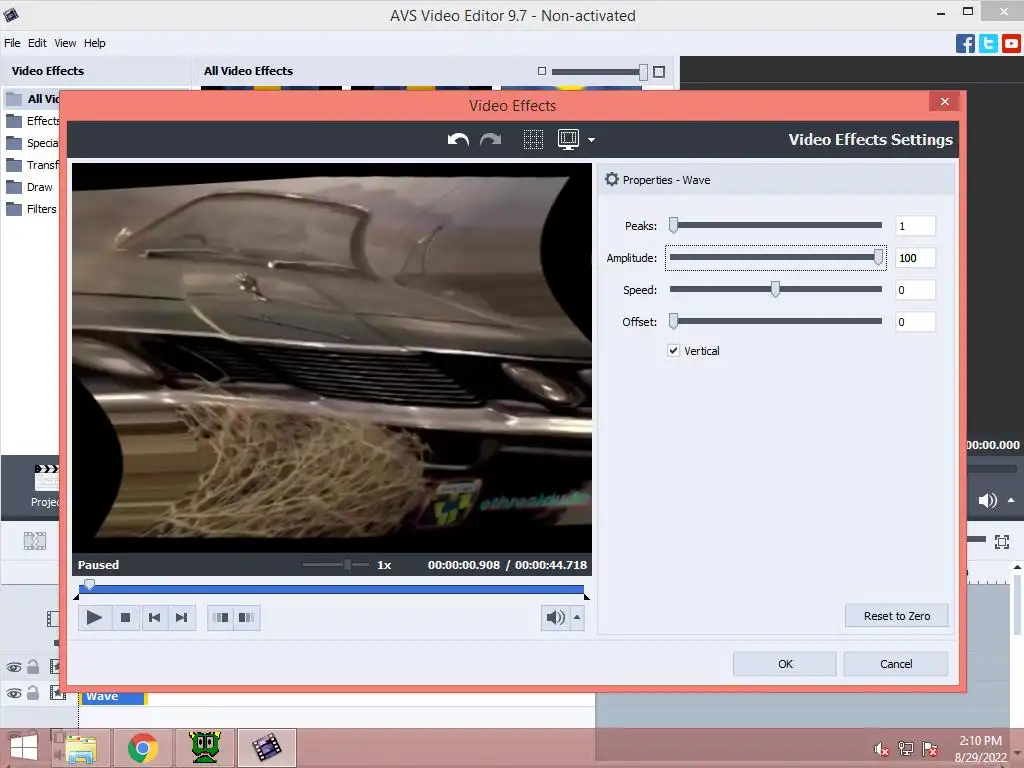The image size is (1024, 768).
Task: Open File Explorer from the taskbar
Action: click(82, 748)
